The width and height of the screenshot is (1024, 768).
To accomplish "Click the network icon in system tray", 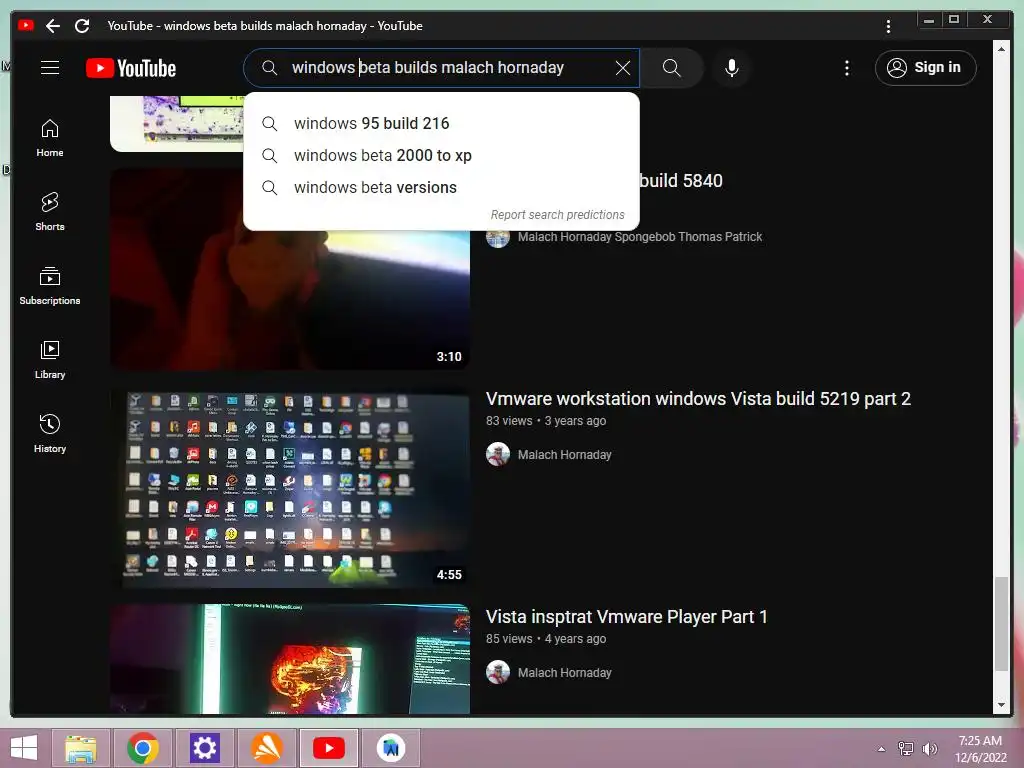I will tap(906, 749).
